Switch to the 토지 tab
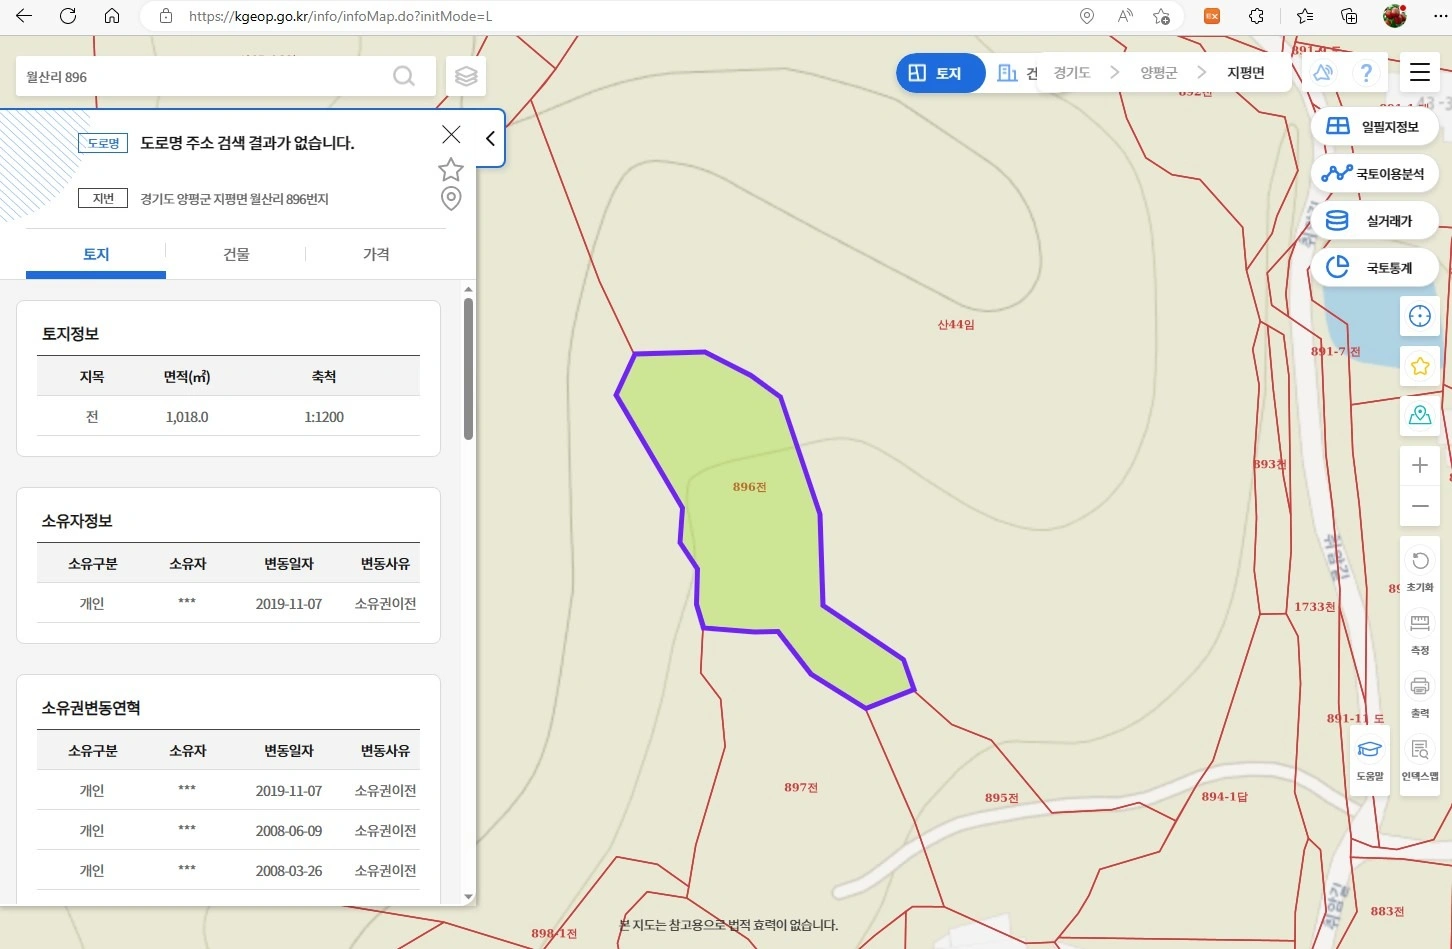Viewport: 1452px width, 949px height. (x=96, y=254)
